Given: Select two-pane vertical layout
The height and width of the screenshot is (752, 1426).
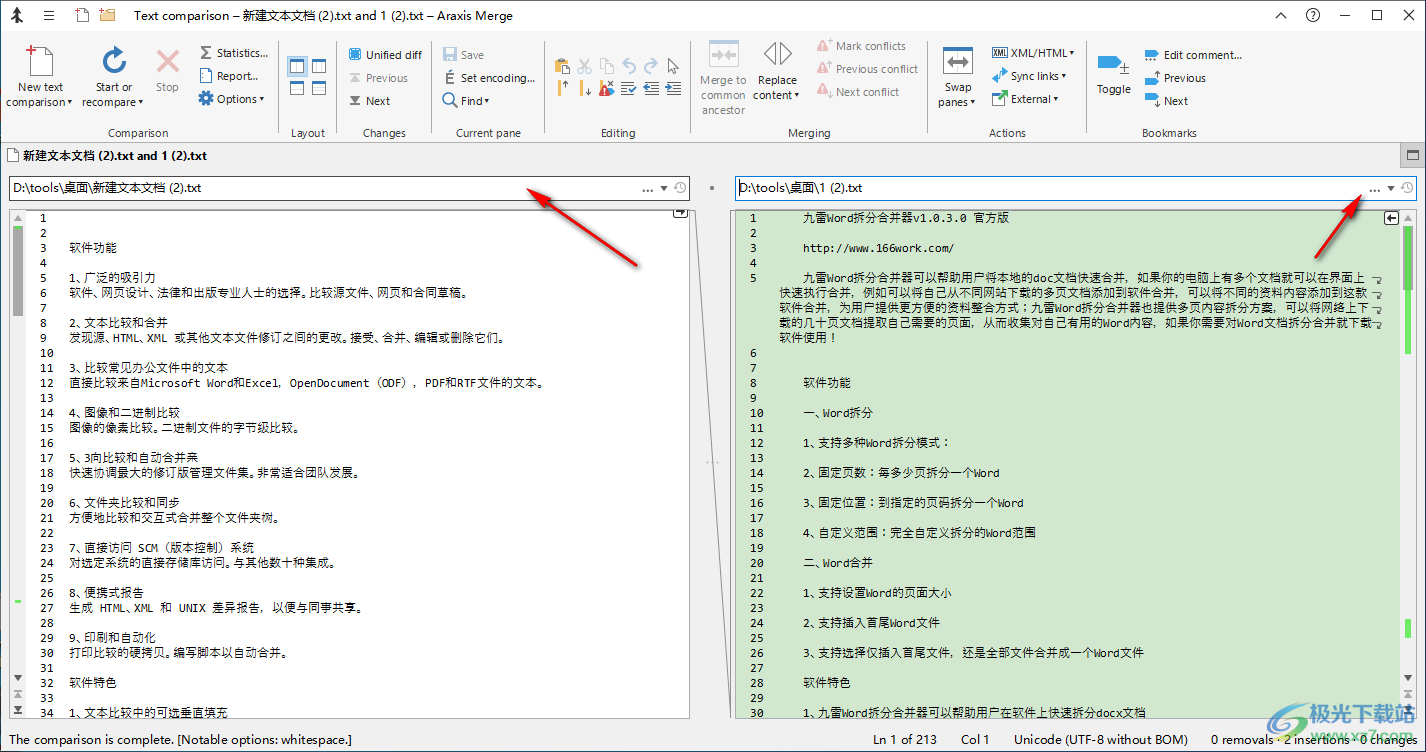Looking at the screenshot, I should click(298, 66).
